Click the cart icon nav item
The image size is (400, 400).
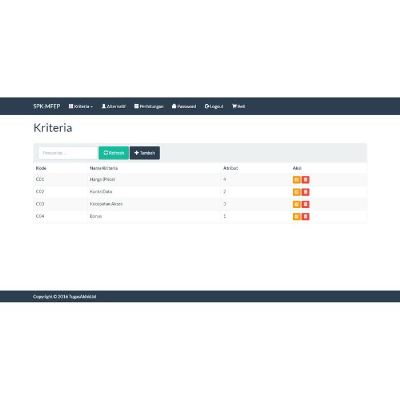239,106
